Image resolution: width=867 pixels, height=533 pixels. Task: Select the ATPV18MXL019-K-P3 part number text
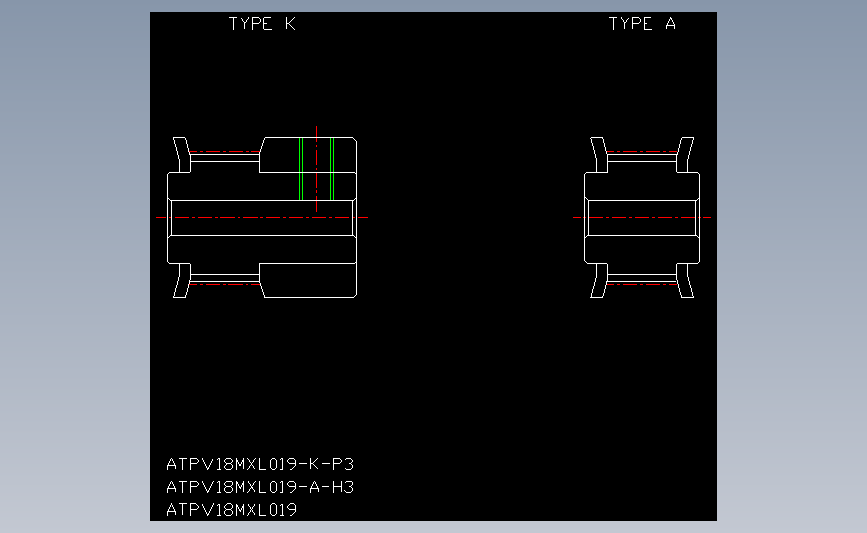point(260,464)
